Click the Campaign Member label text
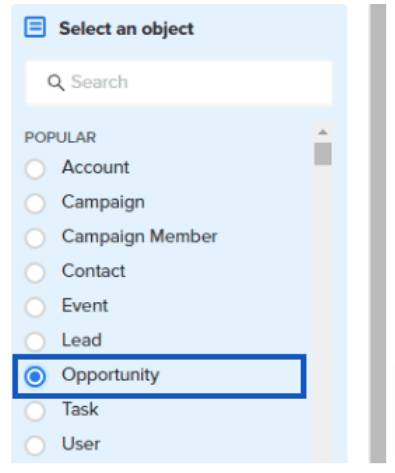The height and width of the screenshot is (473, 395). click(x=139, y=237)
